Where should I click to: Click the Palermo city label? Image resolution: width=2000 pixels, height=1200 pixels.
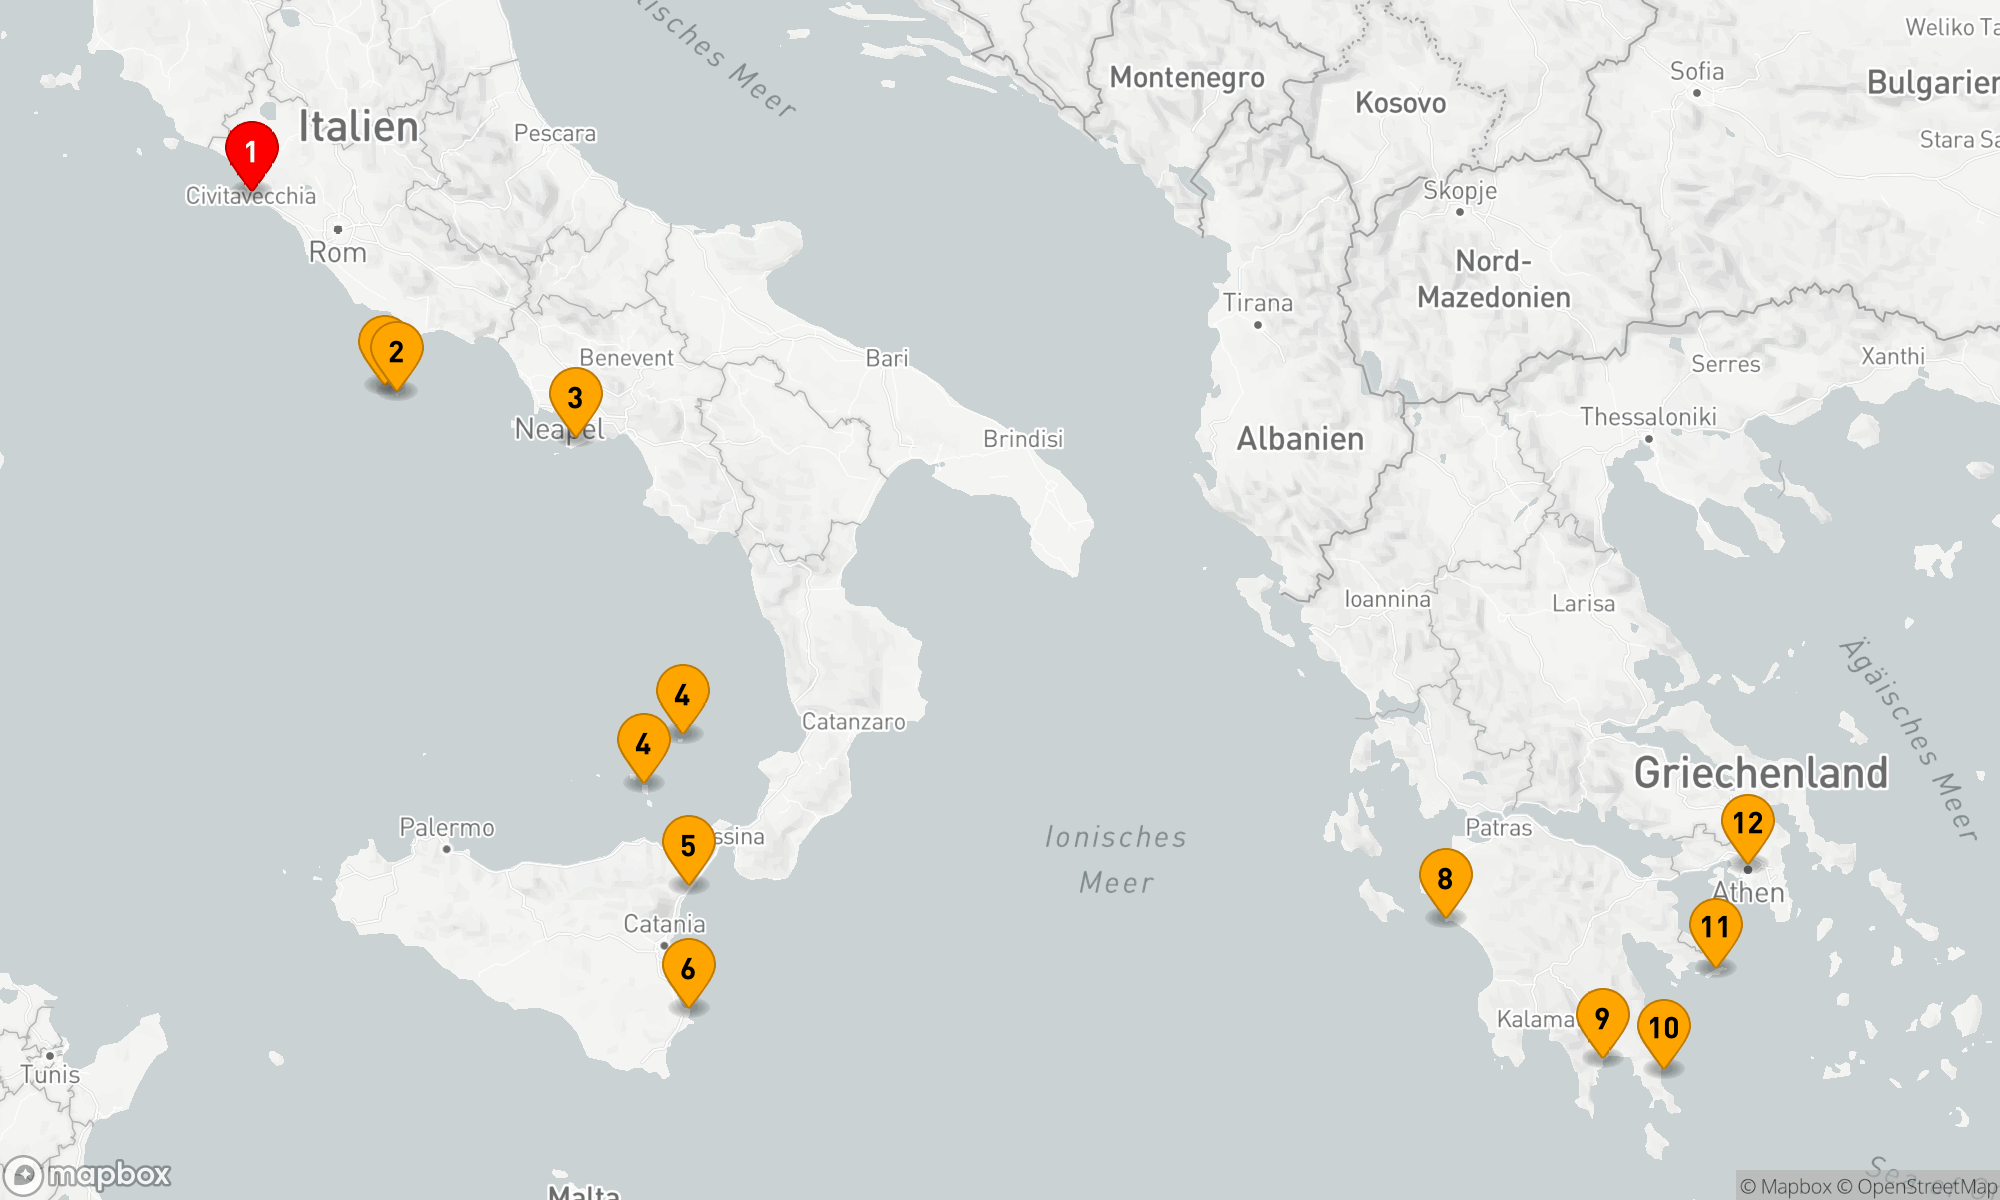[446, 828]
